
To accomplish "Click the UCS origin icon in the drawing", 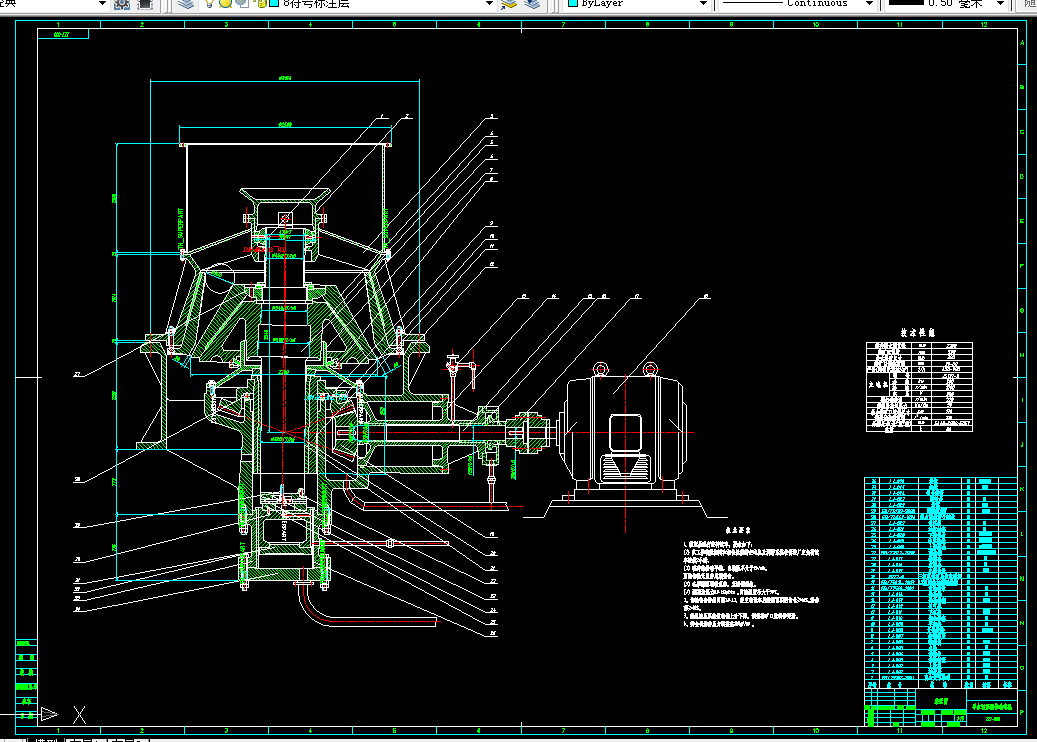I will click(48, 714).
